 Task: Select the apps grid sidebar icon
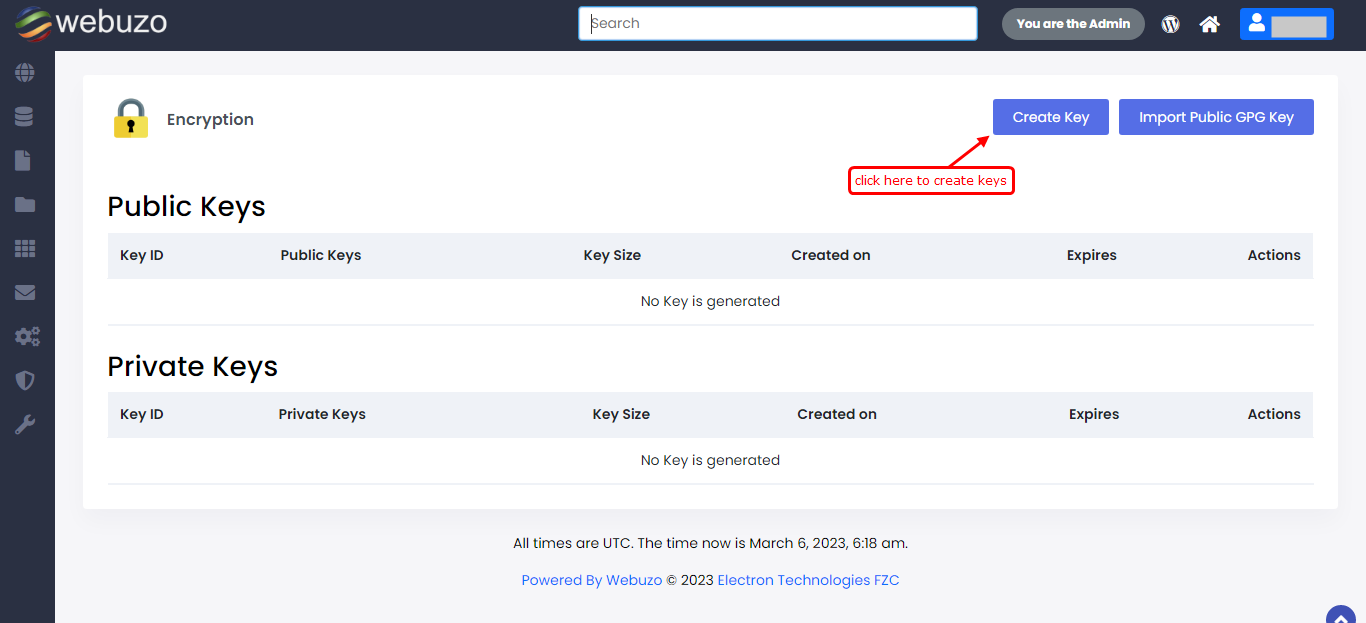pyautogui.click(x=25, y=249)
